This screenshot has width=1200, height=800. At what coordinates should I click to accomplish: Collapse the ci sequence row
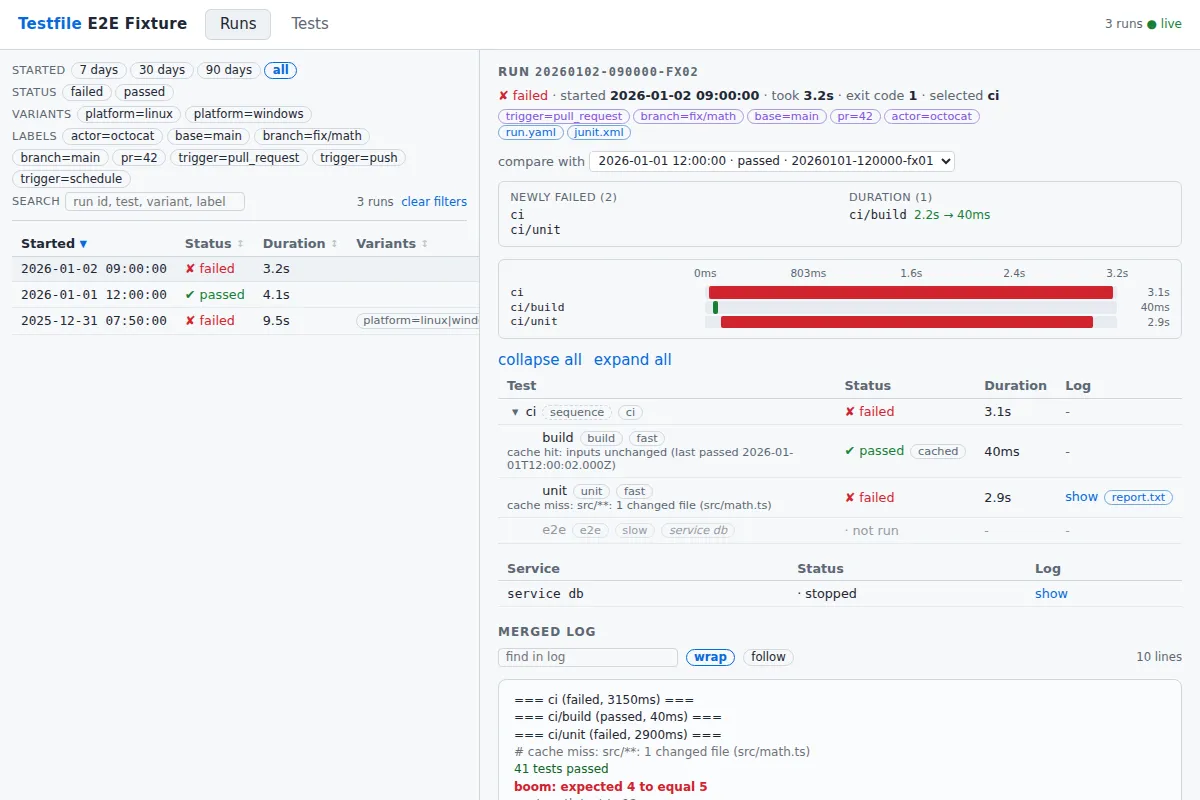pyautogui.click(x=515, y=412)
